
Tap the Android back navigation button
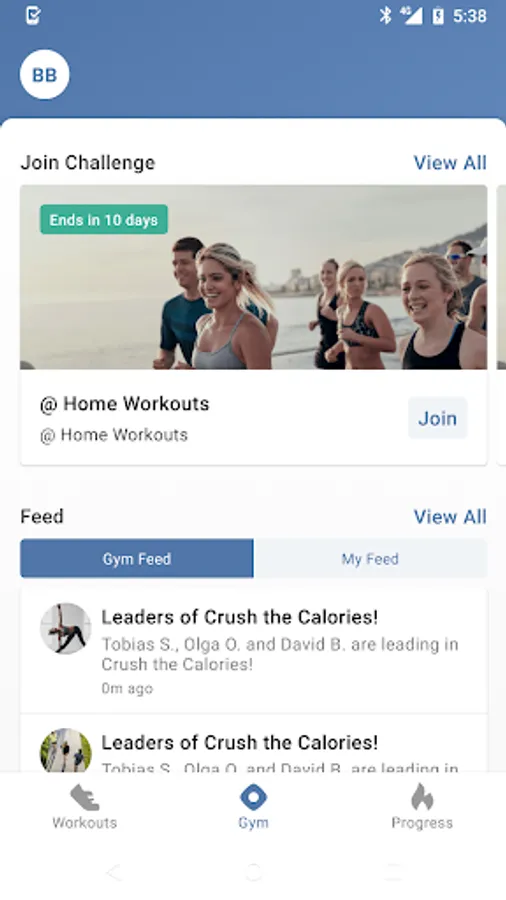tap(114, 872)
